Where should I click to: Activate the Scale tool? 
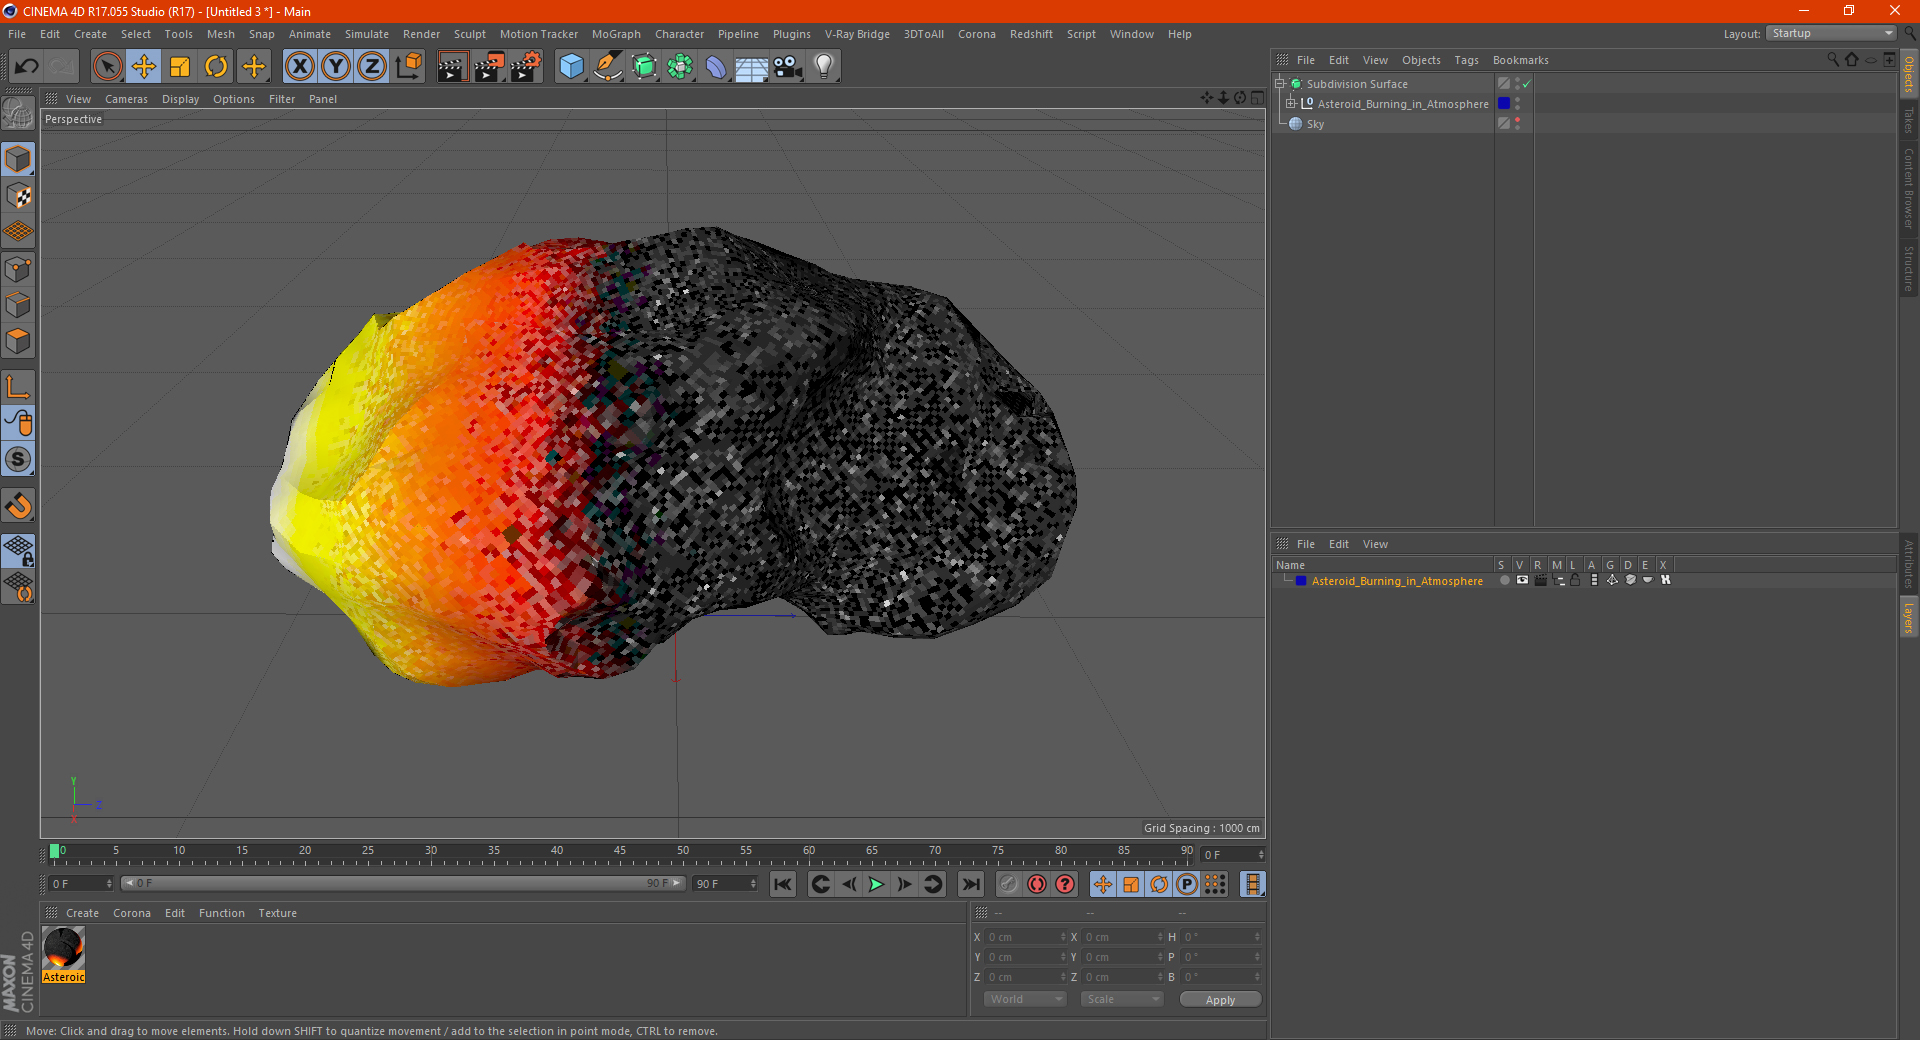(x=180, y=67)
